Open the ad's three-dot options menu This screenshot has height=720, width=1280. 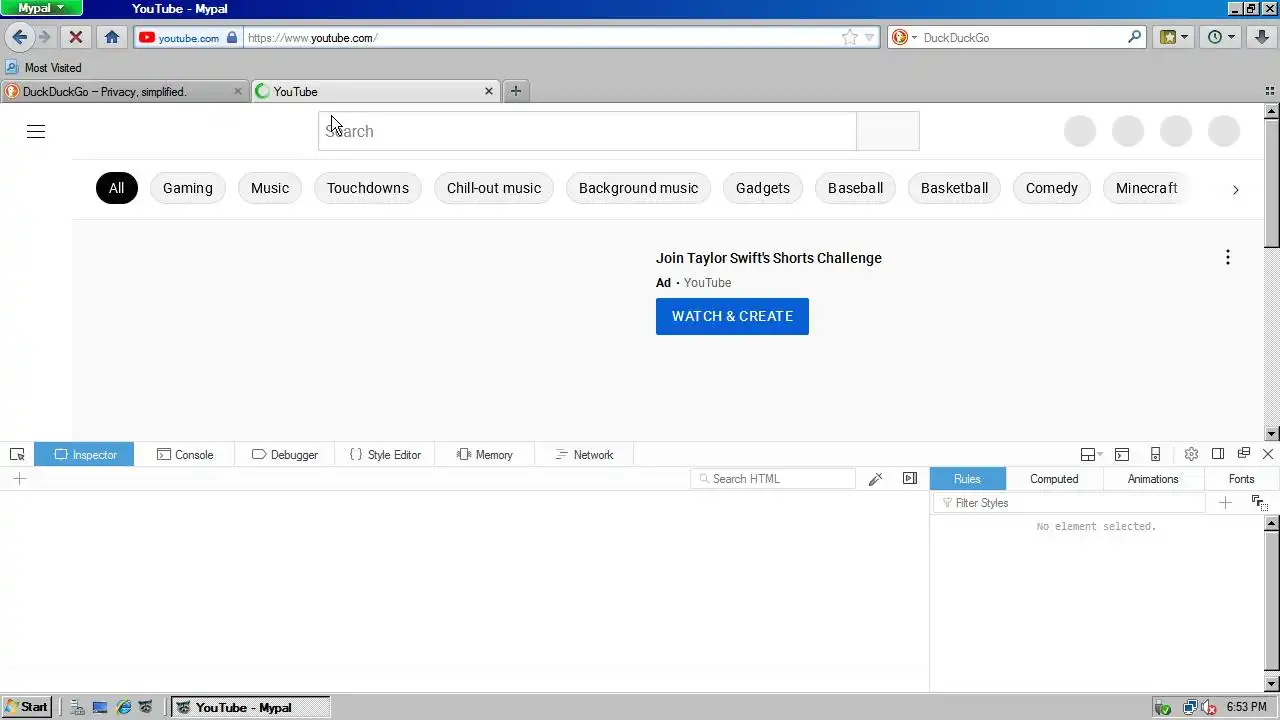tap(1228, 258)
